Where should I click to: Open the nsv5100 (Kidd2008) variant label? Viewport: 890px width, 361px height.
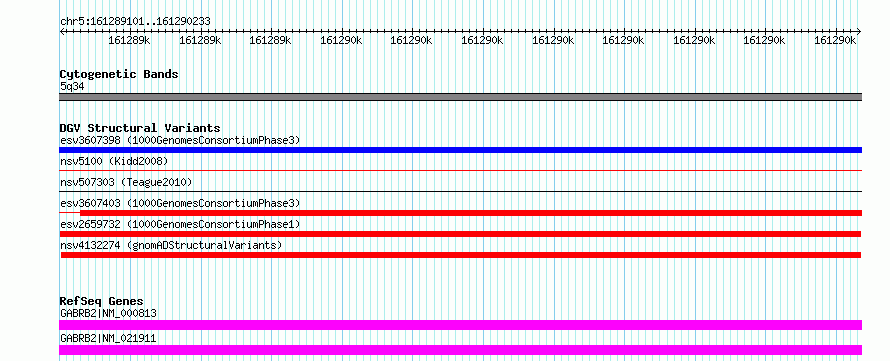pos(114,161)
